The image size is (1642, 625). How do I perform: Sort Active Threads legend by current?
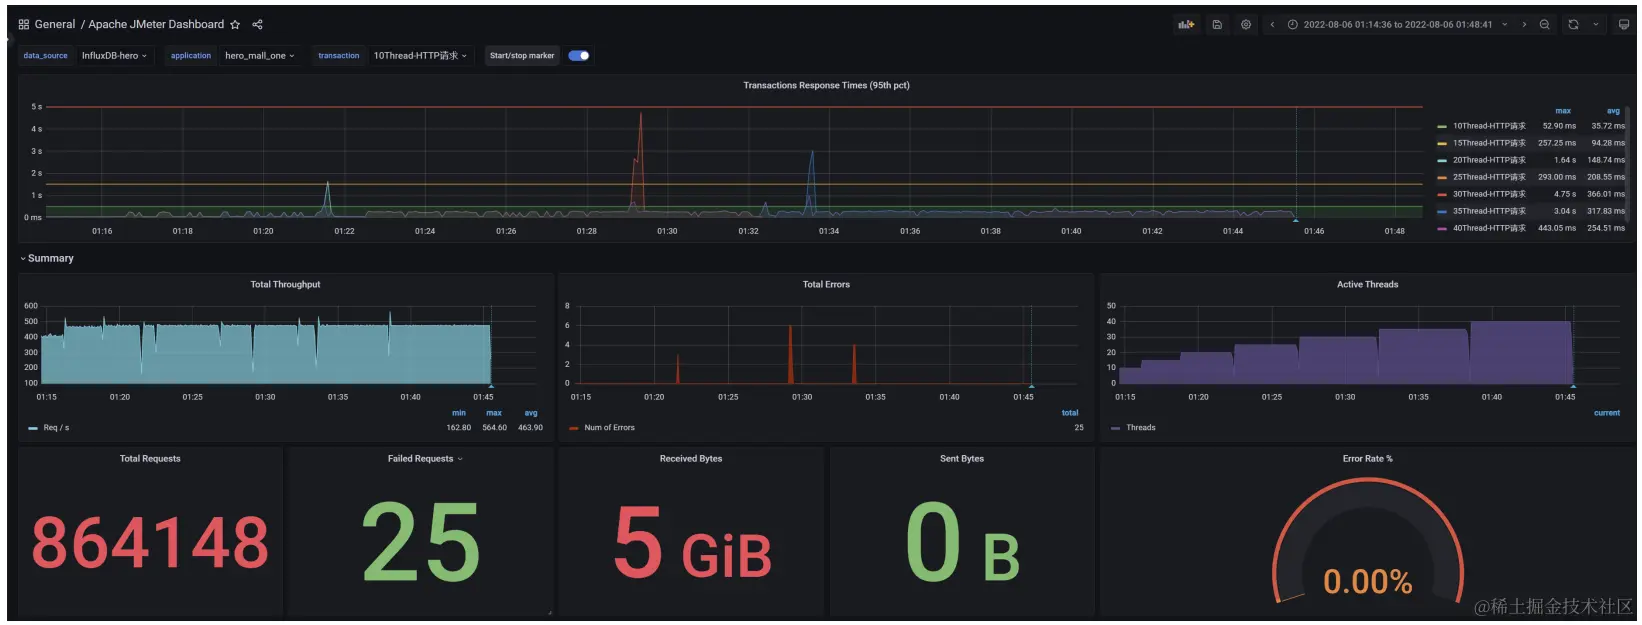click(1607, 413)
